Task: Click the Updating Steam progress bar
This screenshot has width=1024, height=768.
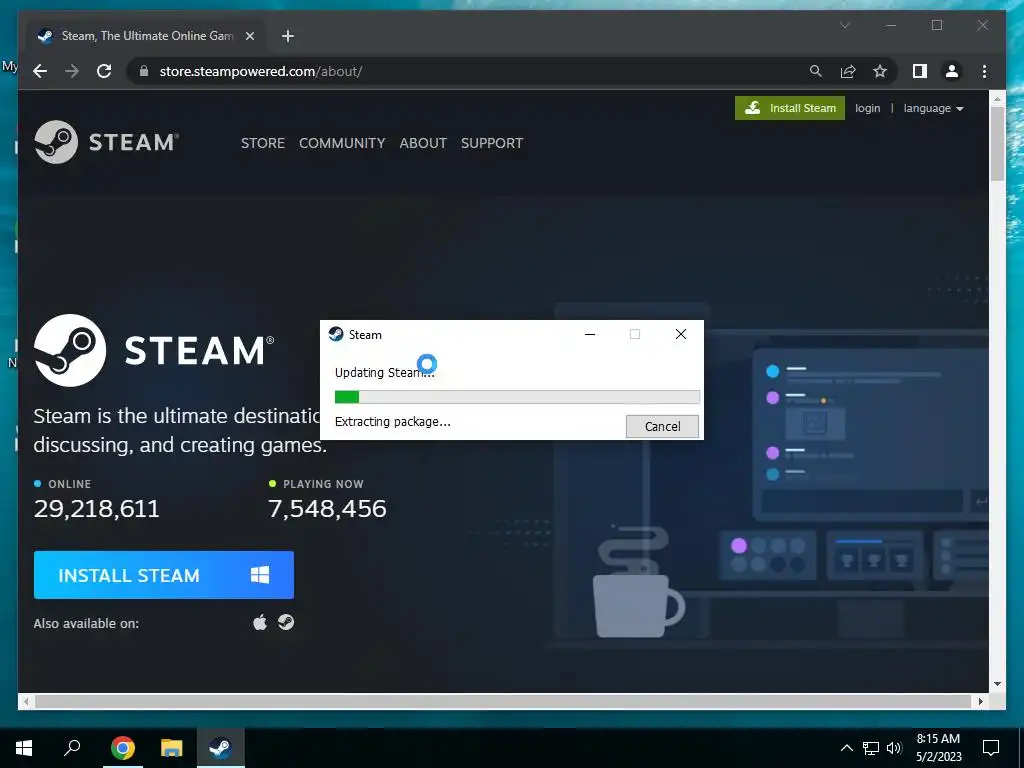Action: pyautogui.click(x=517, y=397)
